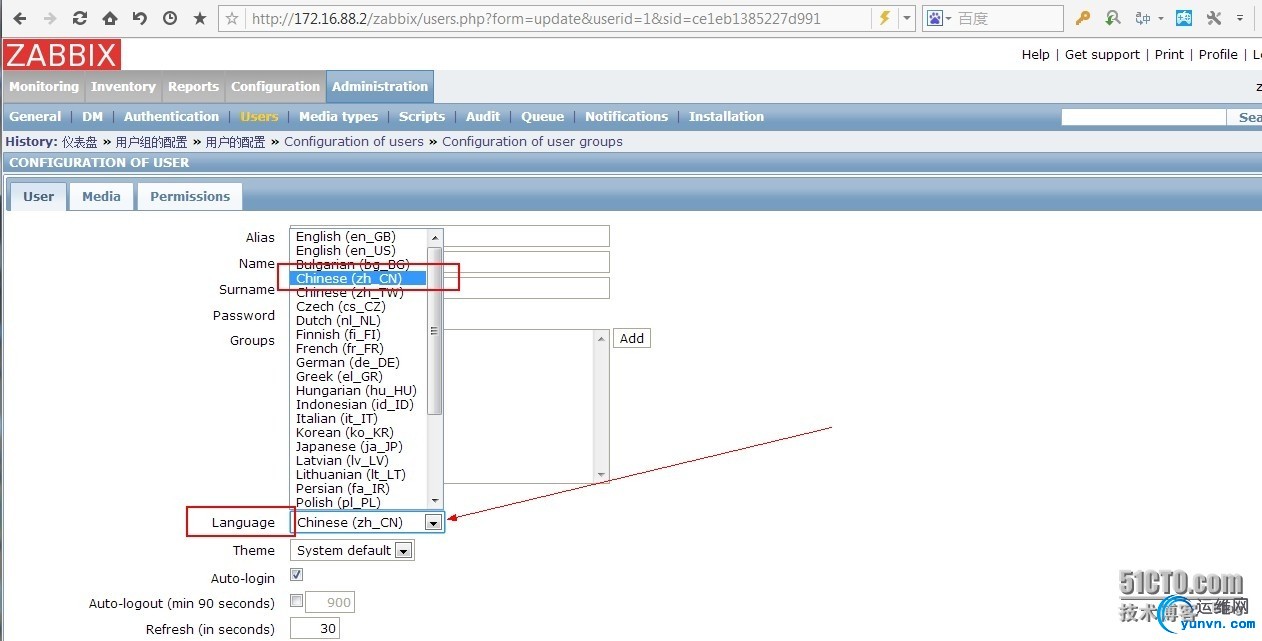The width and height of the screenshot is (1262, 641).
Task: Open the Profile link
Action: click(x=1218, y=55)
